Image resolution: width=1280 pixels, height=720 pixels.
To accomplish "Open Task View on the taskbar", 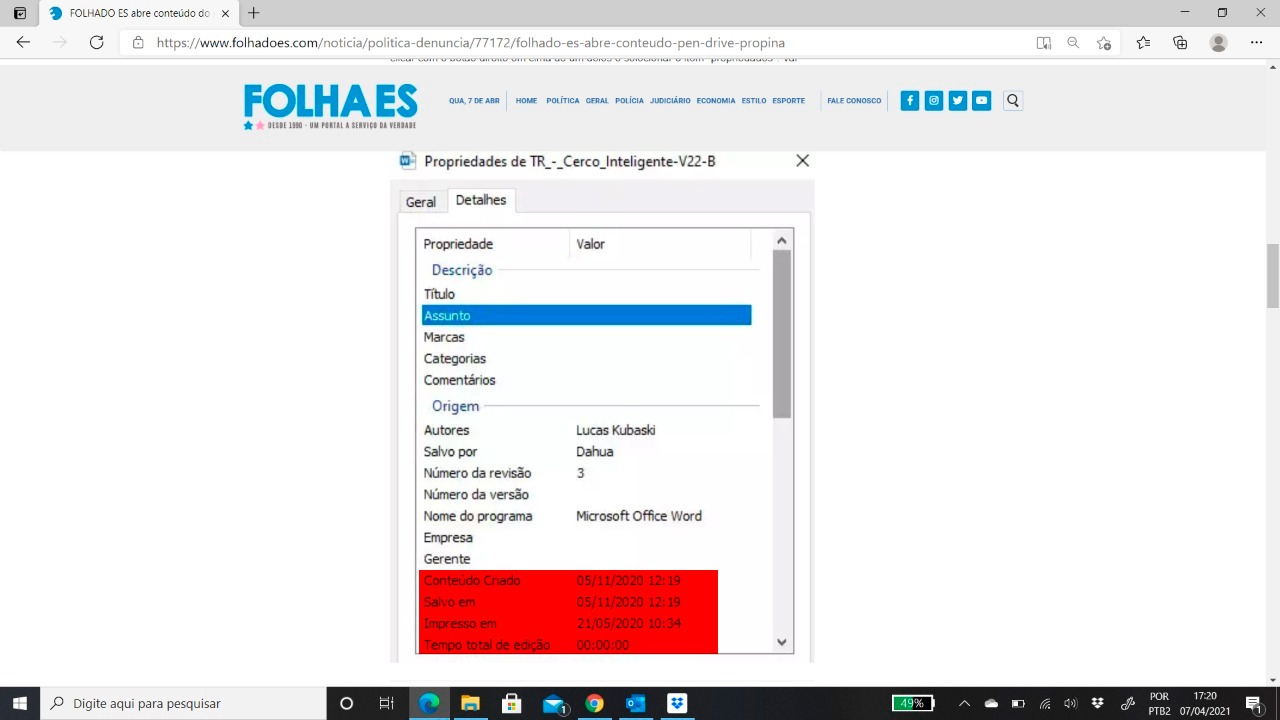I will (x=387, y=703).
